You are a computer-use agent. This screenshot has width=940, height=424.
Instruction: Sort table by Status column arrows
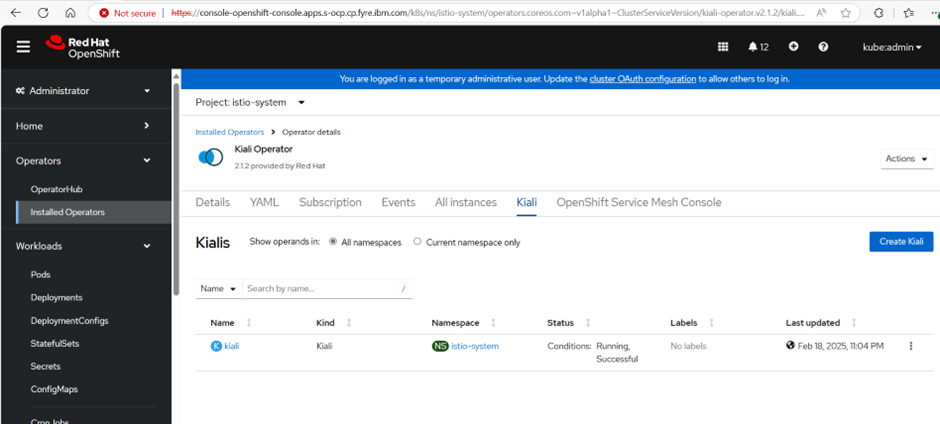coord(588,323)
